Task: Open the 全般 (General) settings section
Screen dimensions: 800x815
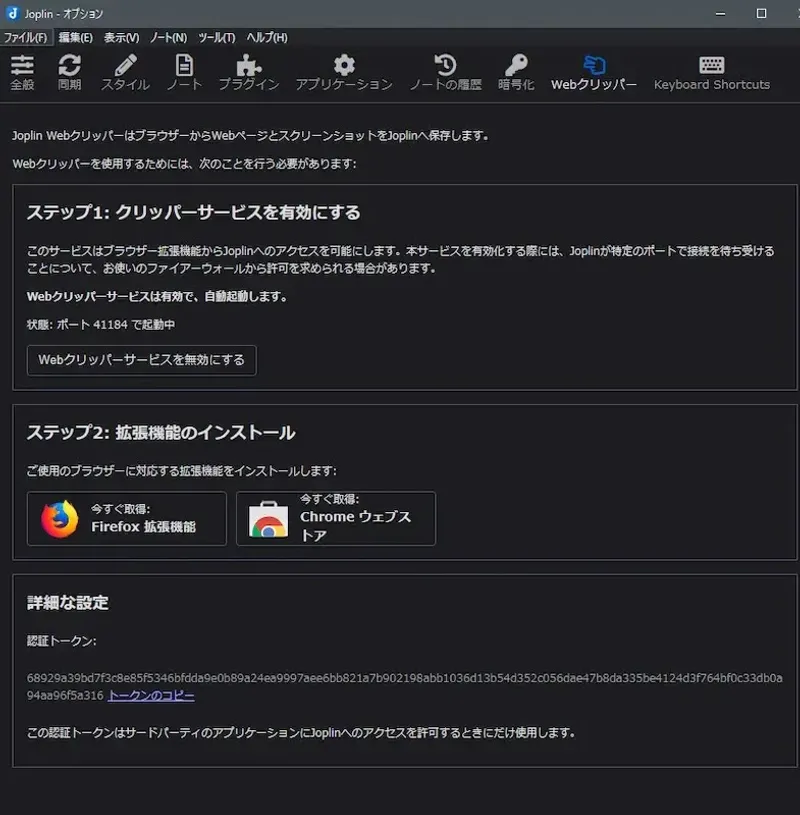Action: pyautogui.click(x=22, y=72)
